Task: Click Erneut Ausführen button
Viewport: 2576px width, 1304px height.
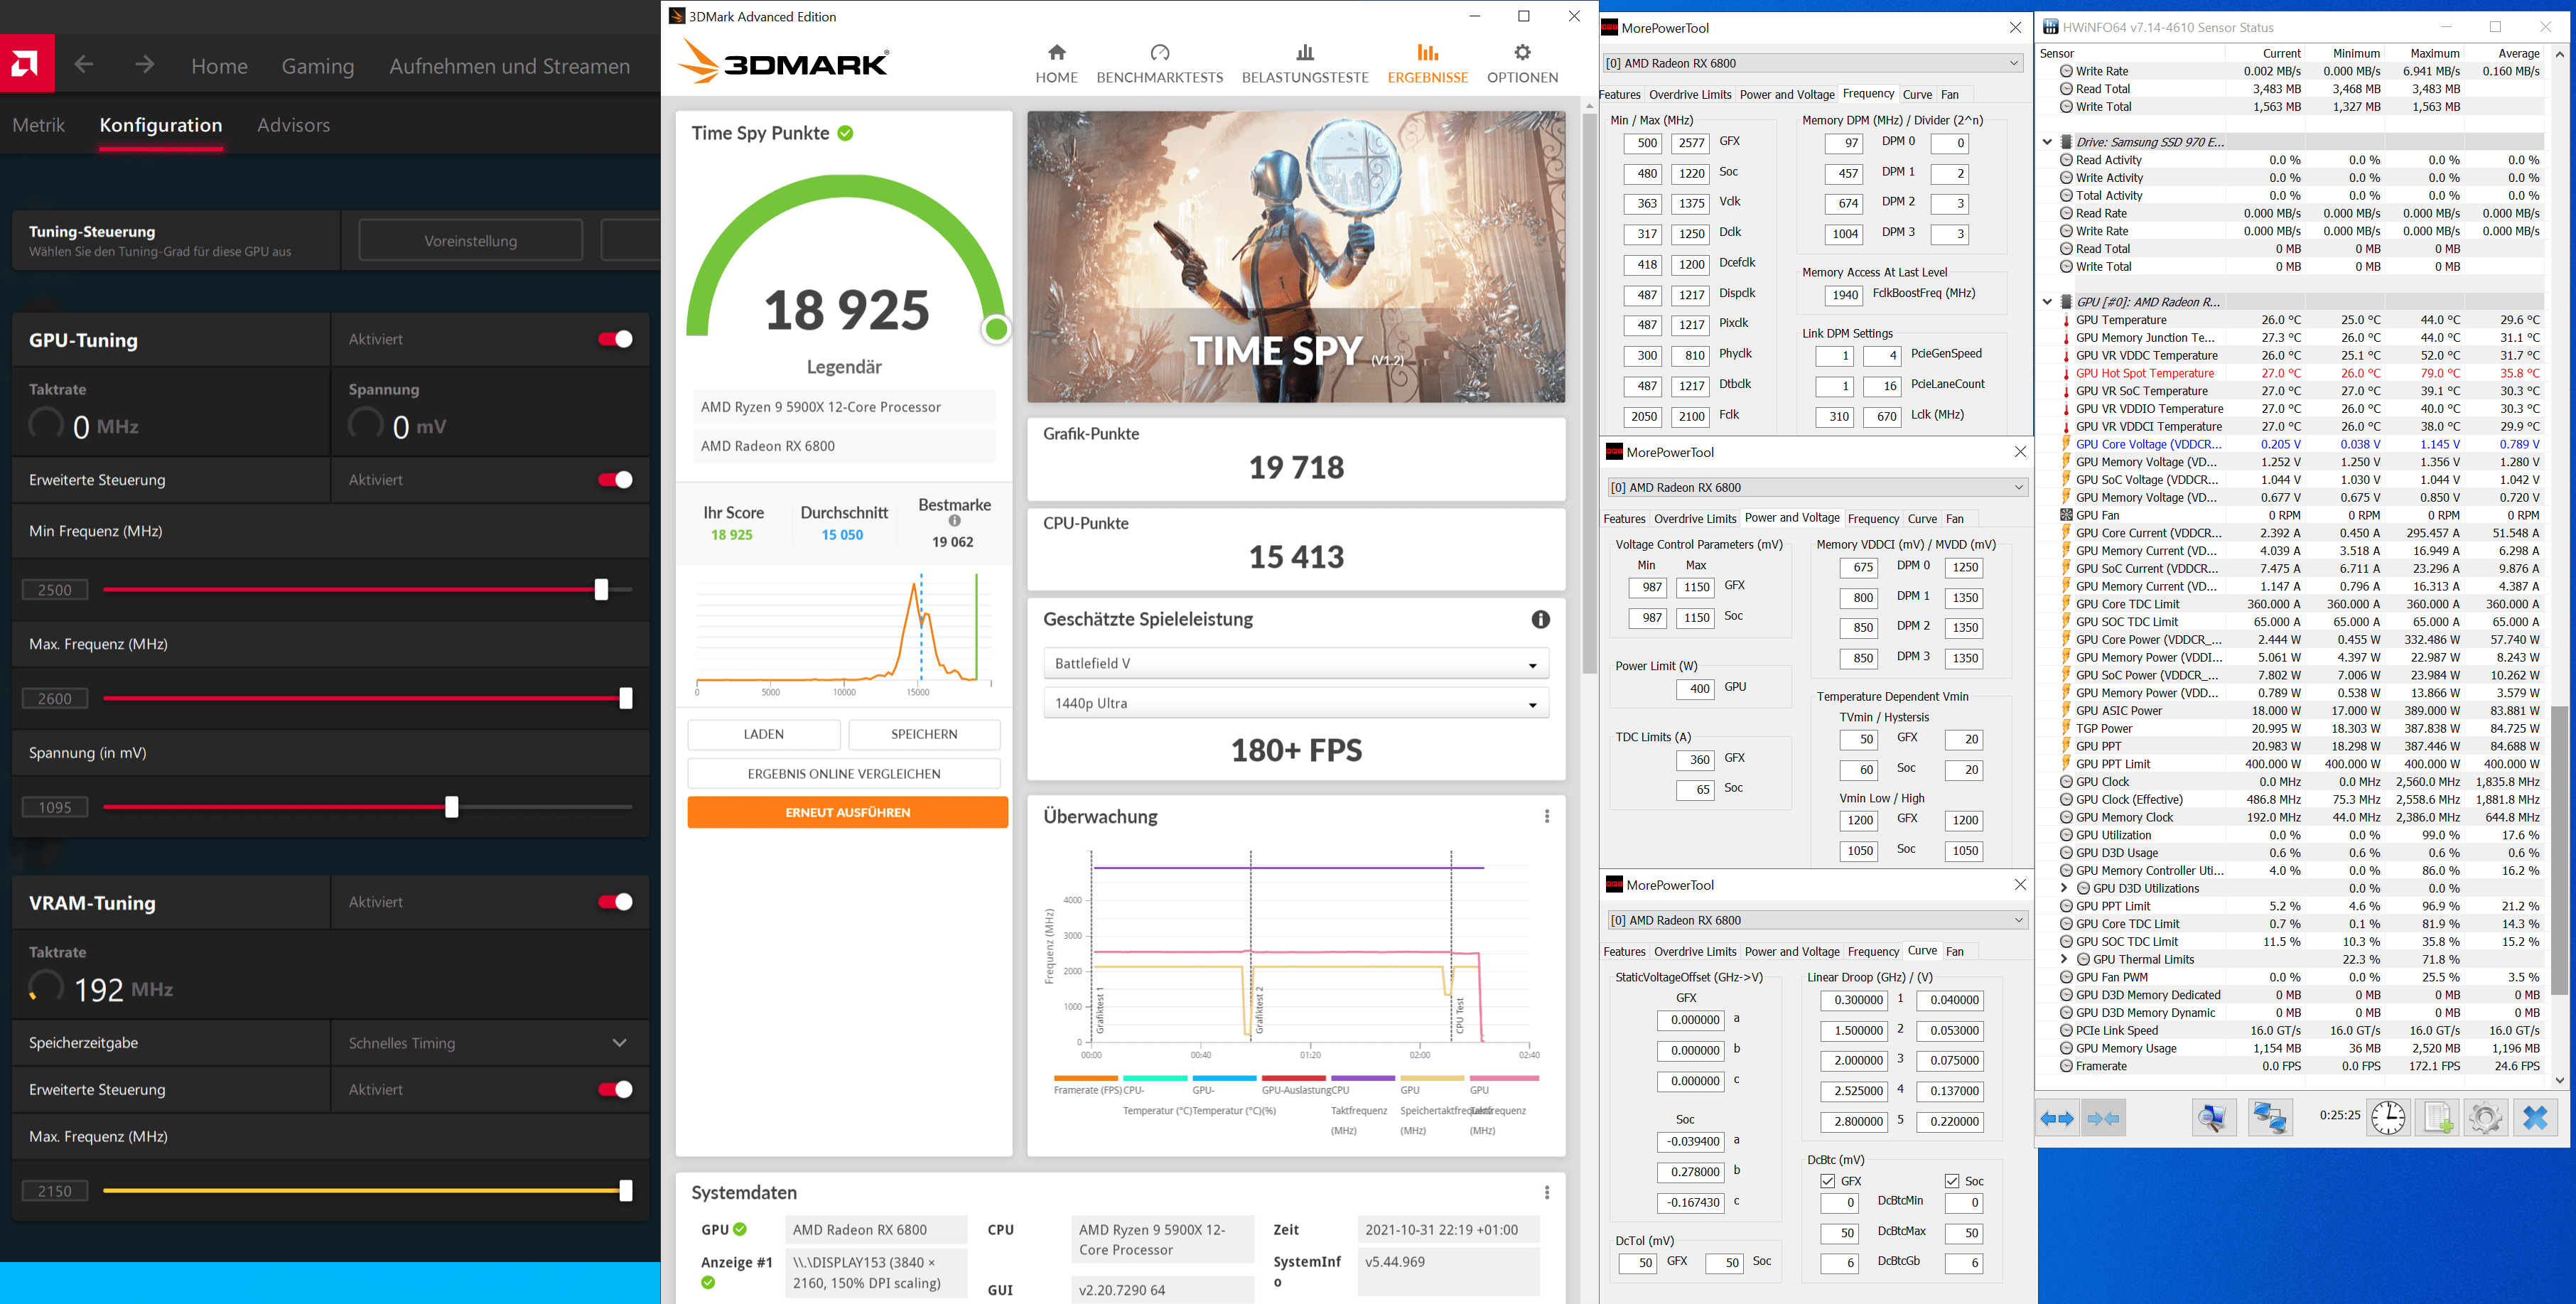Action: tap(847, 812)
